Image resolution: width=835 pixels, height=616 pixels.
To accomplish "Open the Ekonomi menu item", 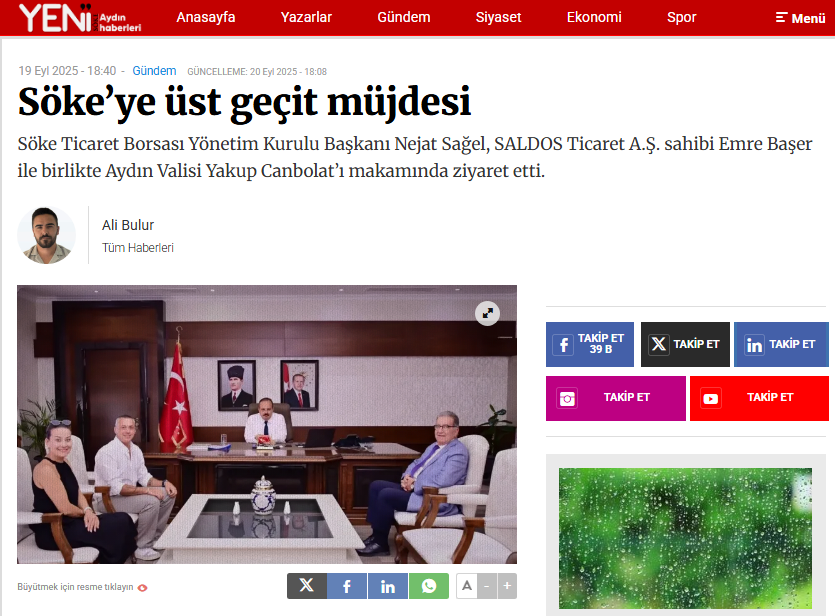I will [x=594, y=17].
